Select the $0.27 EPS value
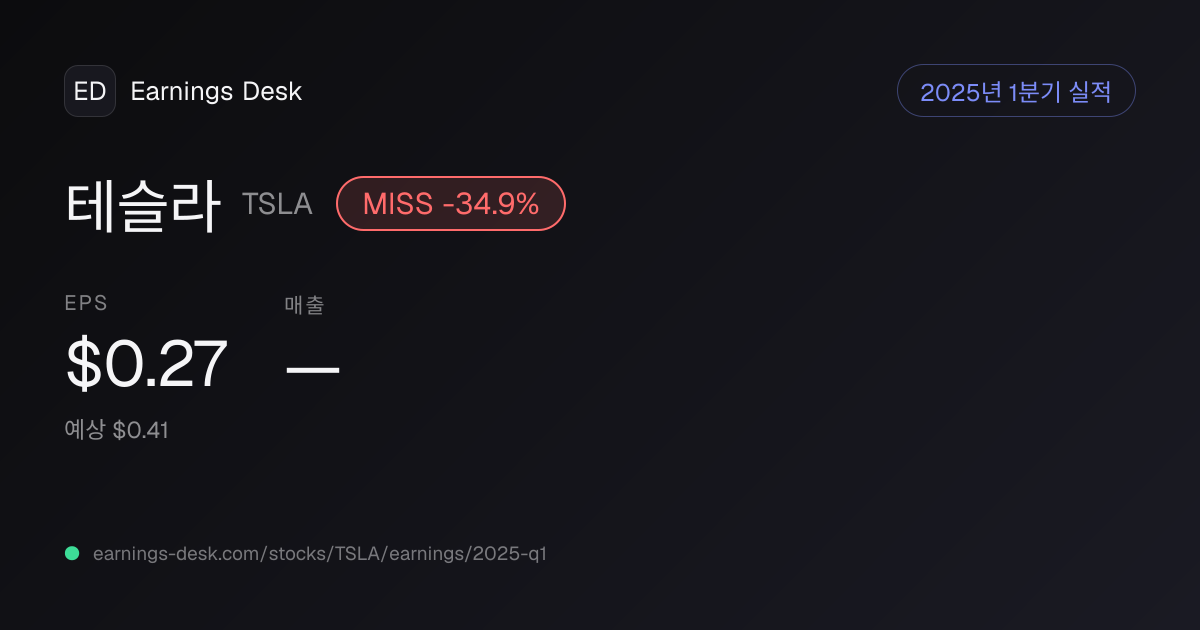Viewport: 1200px width, 630px height. [146, 364]
